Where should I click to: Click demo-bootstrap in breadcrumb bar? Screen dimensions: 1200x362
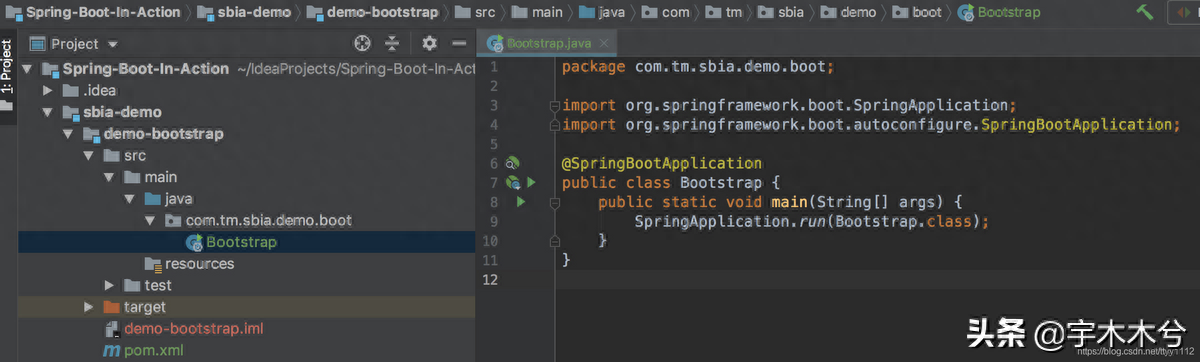click(372, 12)
